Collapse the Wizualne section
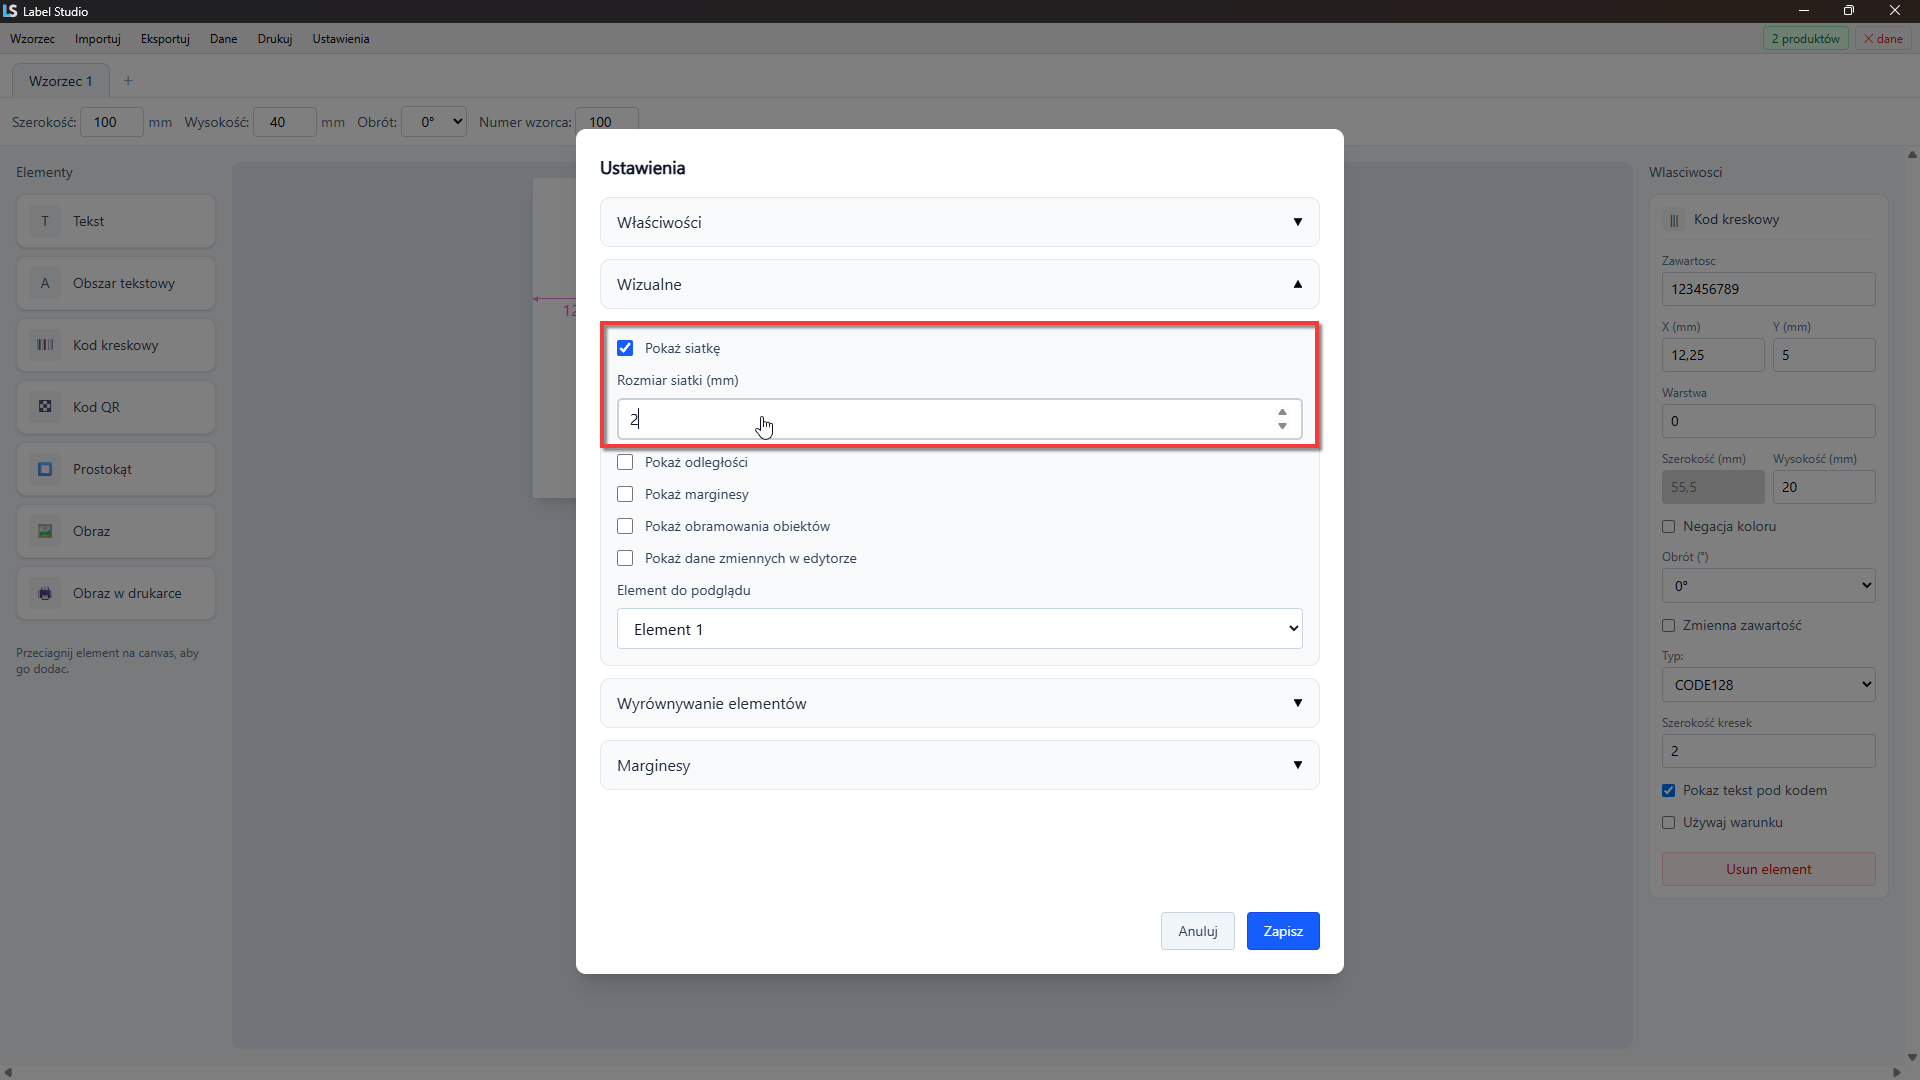The width and height of the screenshot is (1920, 1080). (959, 284)
